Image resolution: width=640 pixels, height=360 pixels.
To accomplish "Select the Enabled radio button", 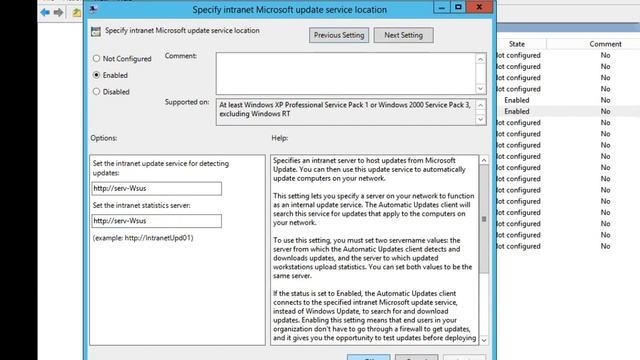I will [96, 75].
